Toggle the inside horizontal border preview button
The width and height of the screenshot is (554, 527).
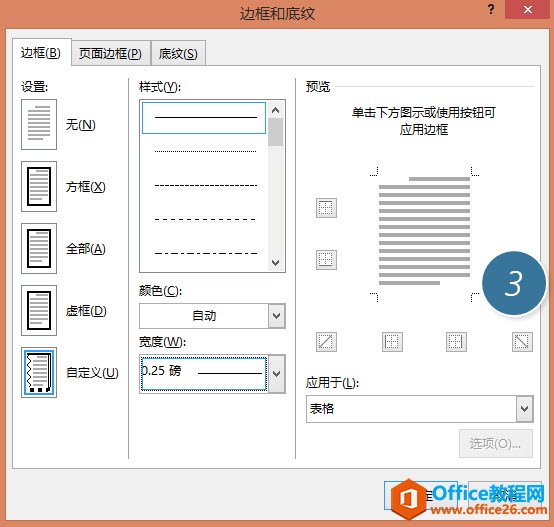click(326, 260)
